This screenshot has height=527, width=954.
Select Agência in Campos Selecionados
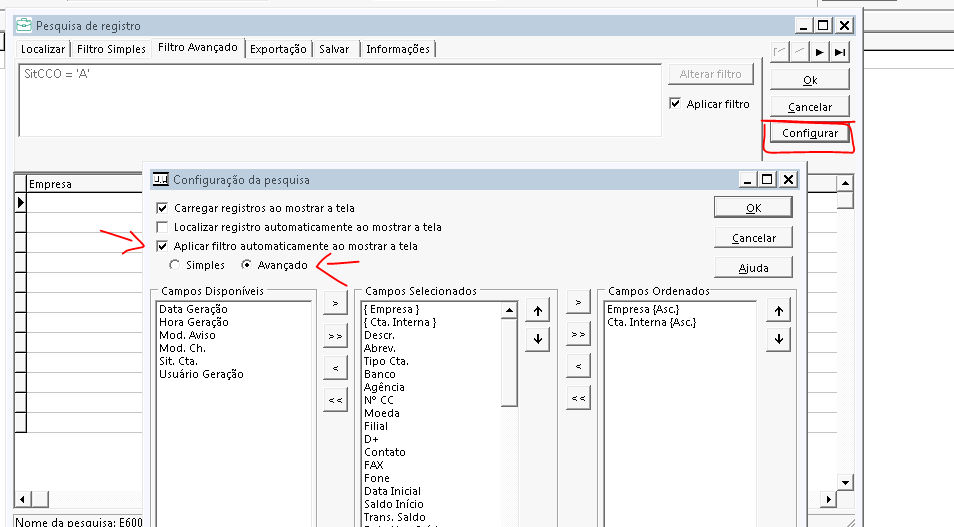(384, 387)
